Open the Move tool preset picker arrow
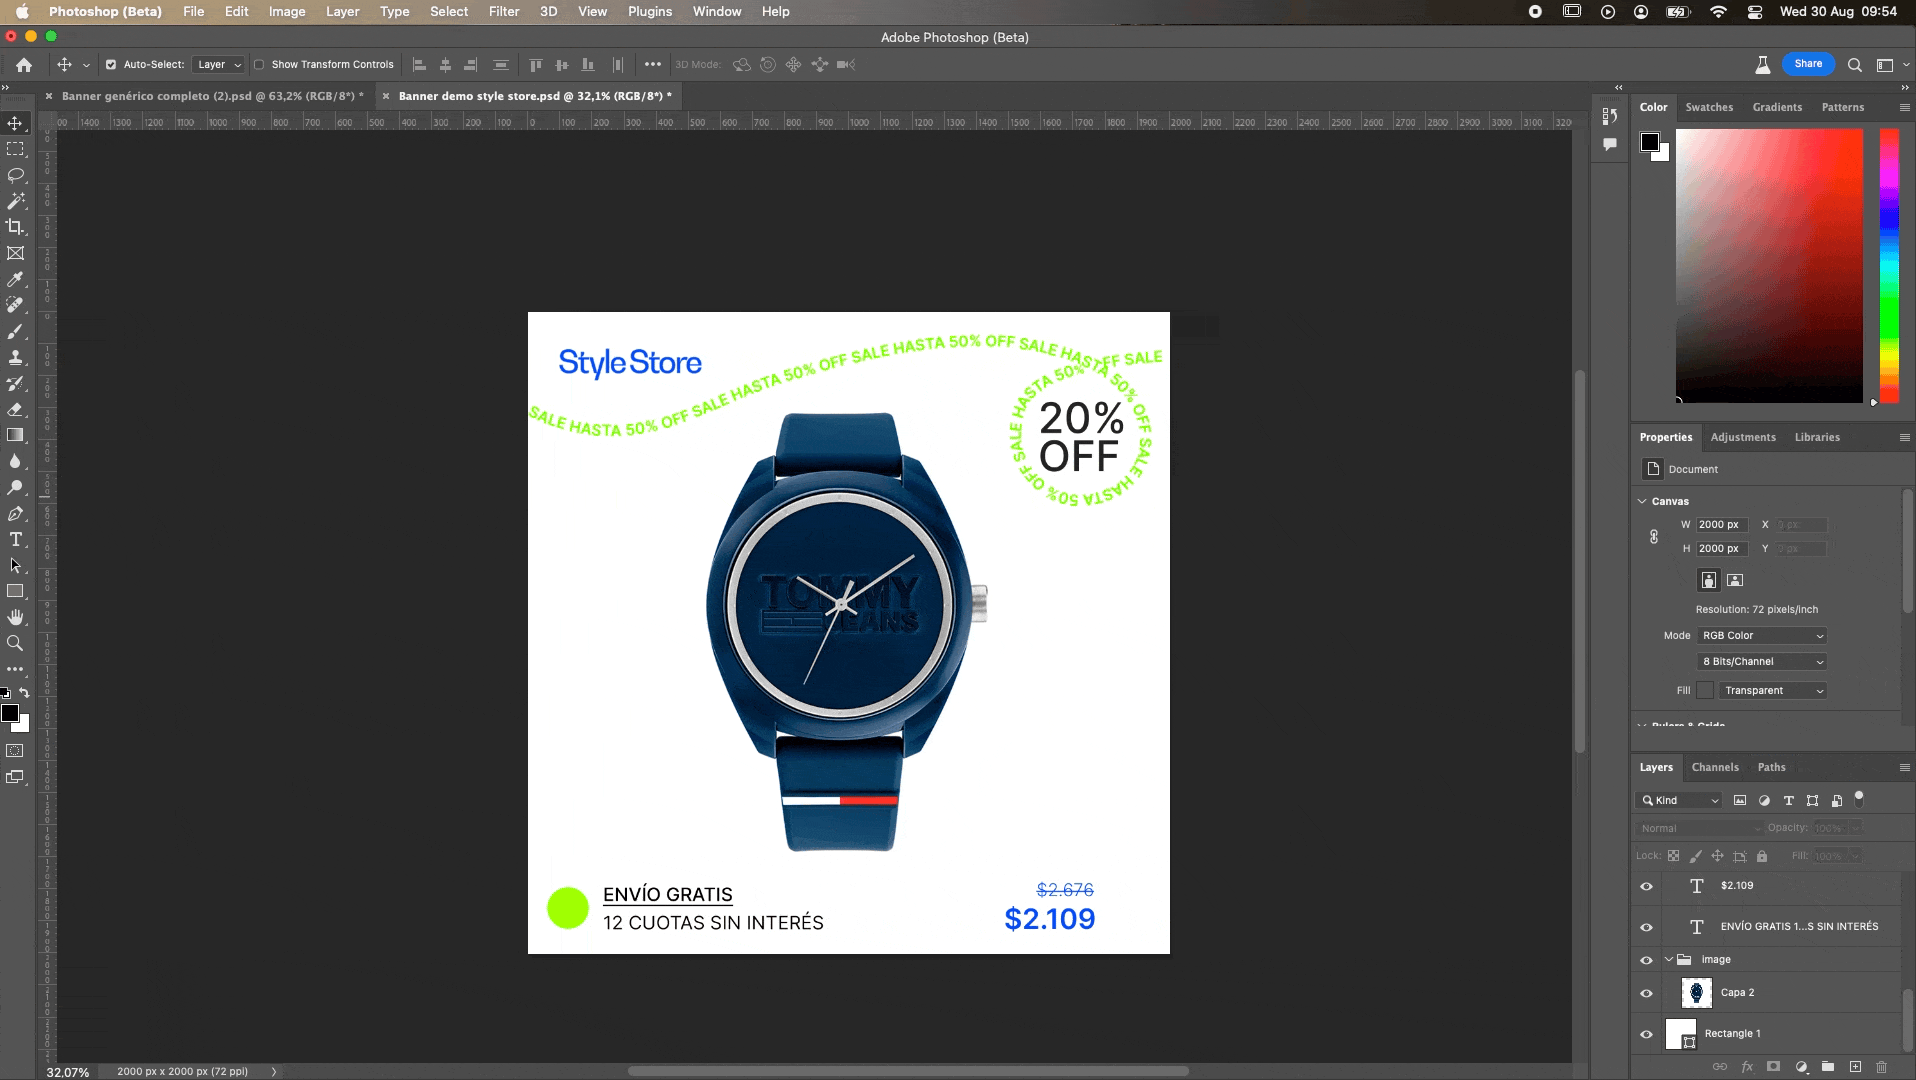 (x=86, y=65)
